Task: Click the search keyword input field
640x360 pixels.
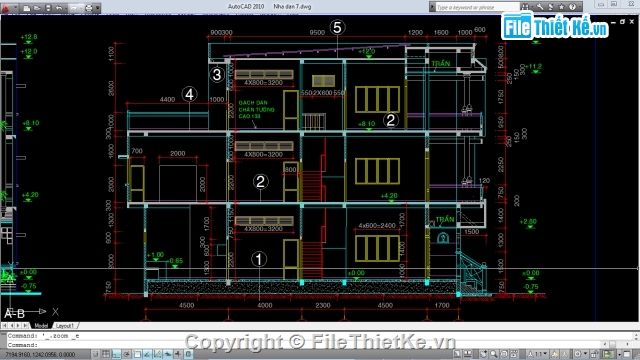Action: coord(477,7)
